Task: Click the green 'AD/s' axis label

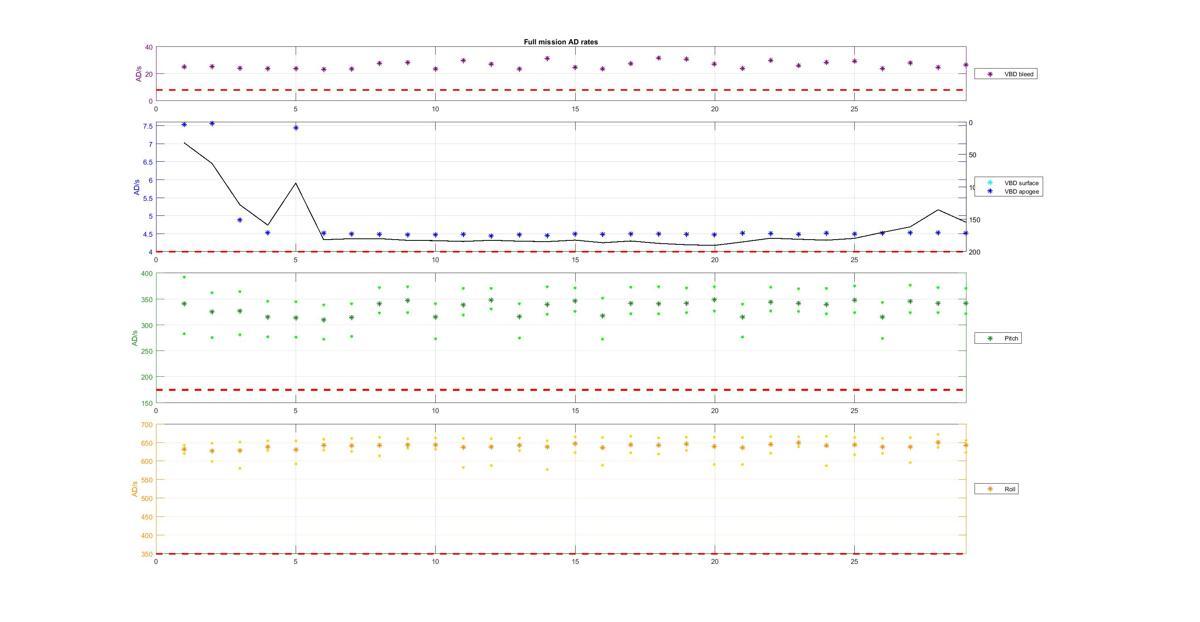Action: click(134, 338)
